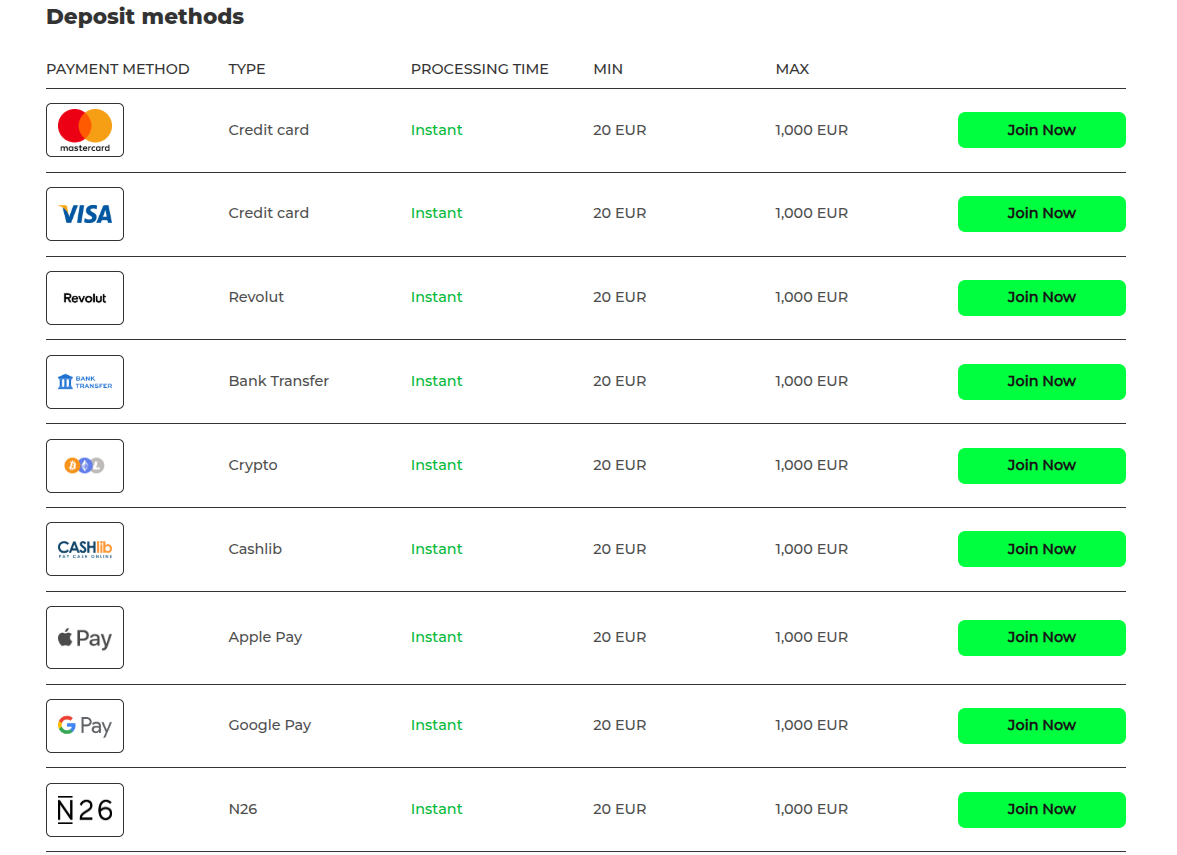Click the Cashlib logo icon

85,549
